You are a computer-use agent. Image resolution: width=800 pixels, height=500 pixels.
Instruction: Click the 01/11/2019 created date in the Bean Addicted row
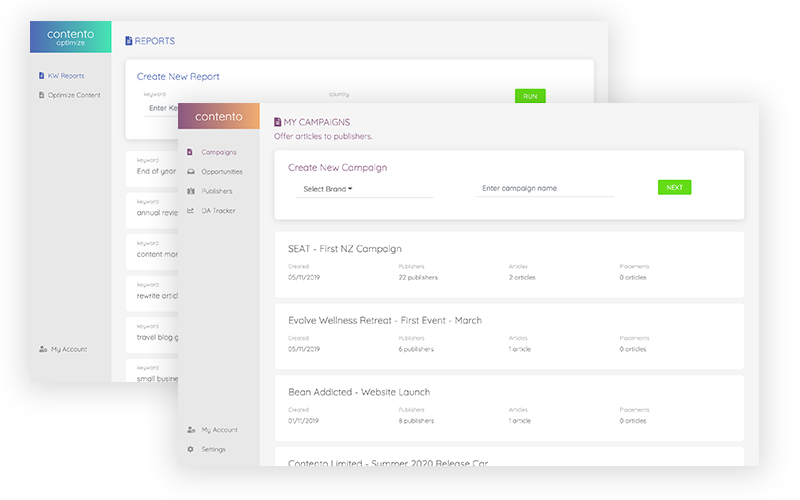pyautogui.click(x=304, y=420)
